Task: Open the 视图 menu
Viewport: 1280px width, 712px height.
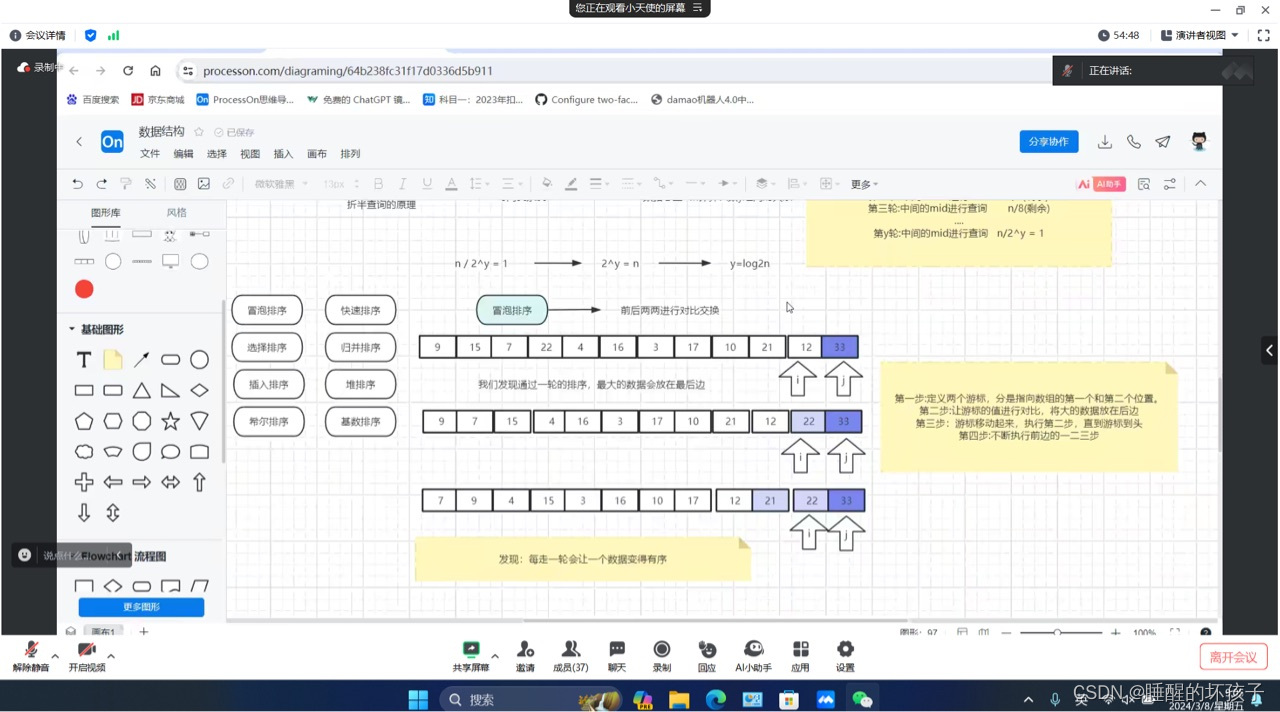Action: (250, 154)
